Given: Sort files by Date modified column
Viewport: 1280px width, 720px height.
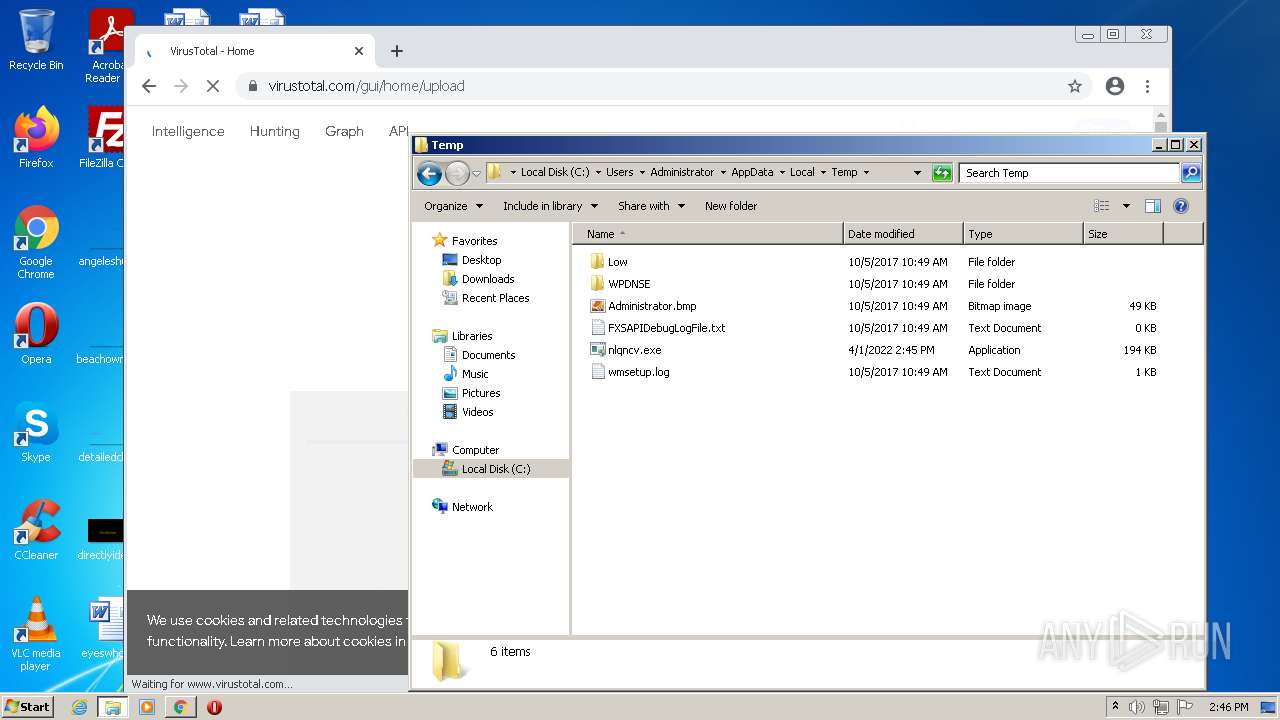Looking at the screenshot, I should click(x=903, y=234).
